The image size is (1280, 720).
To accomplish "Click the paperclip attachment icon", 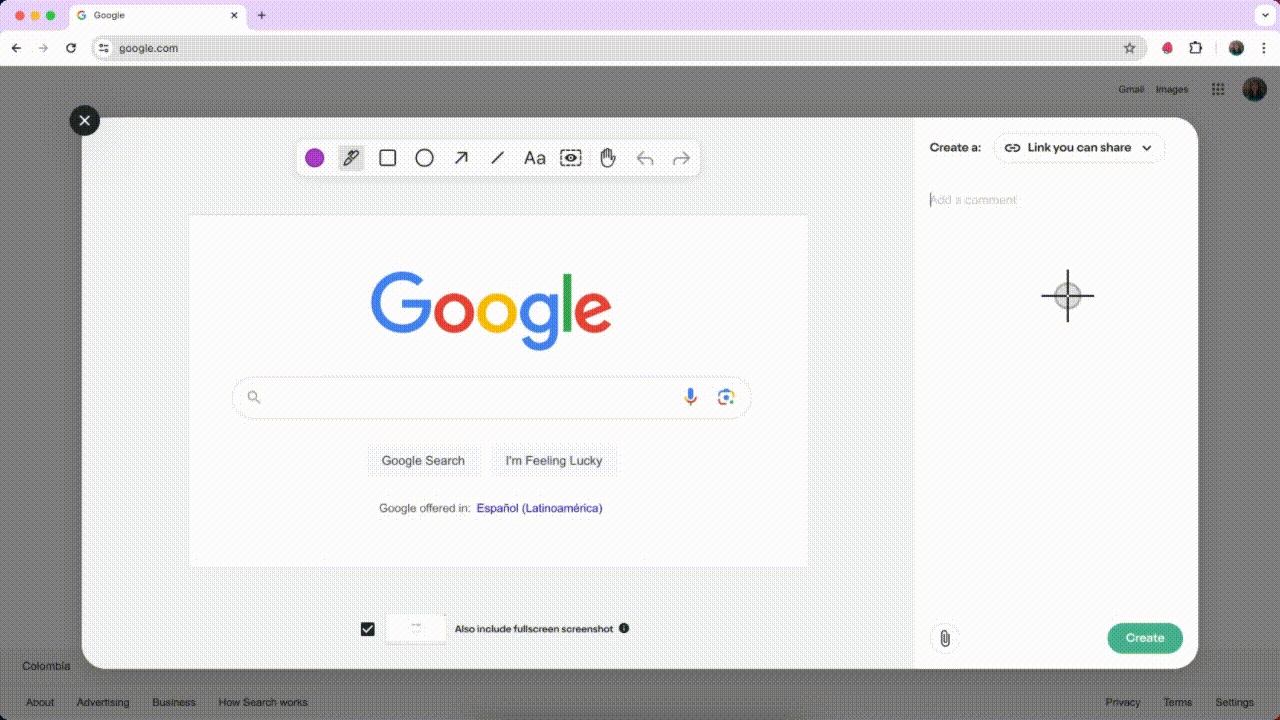I will [944, 638].
